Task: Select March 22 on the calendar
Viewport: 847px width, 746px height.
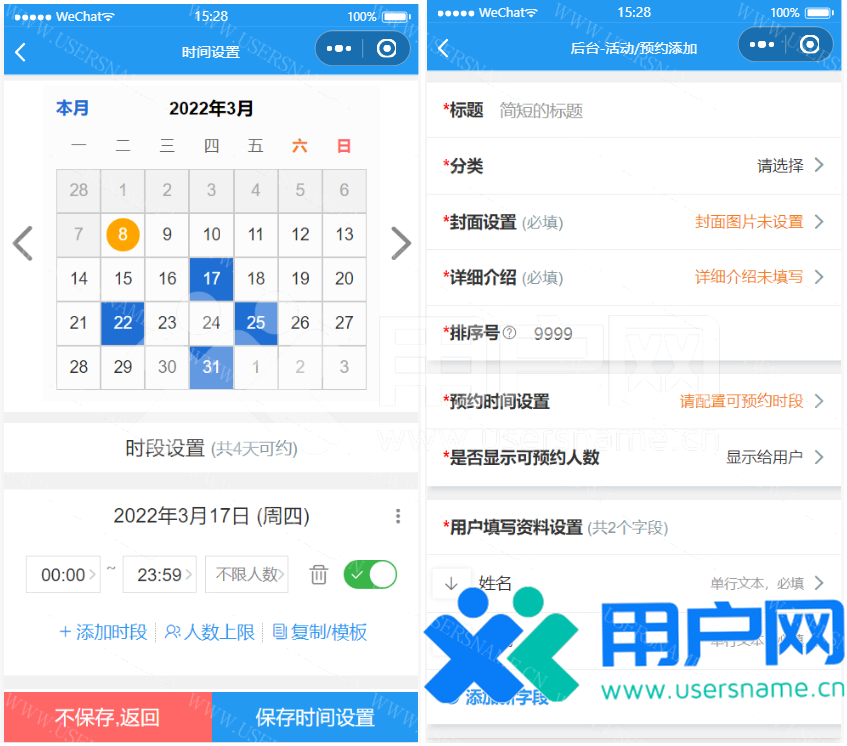Action: [x=123, y=323]
